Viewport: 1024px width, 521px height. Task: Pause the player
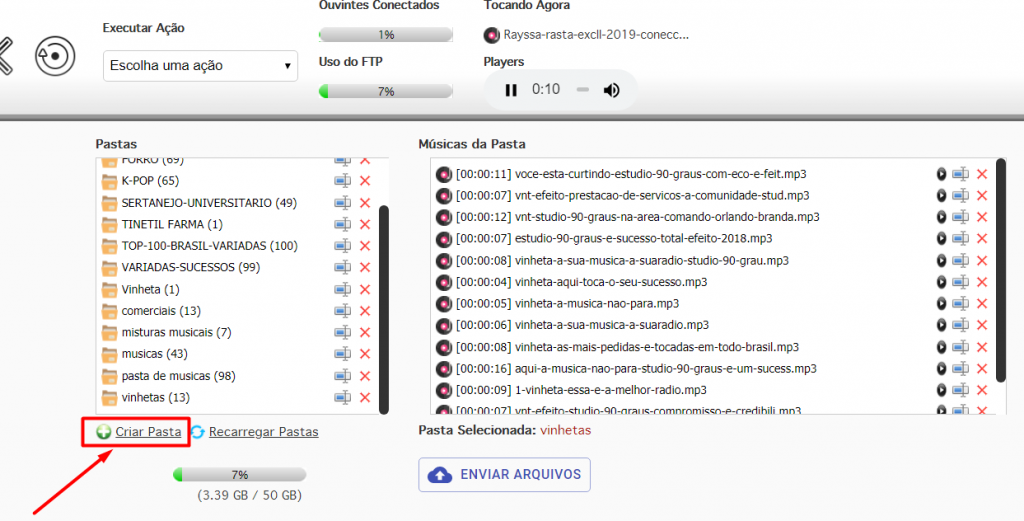[511, 90]
